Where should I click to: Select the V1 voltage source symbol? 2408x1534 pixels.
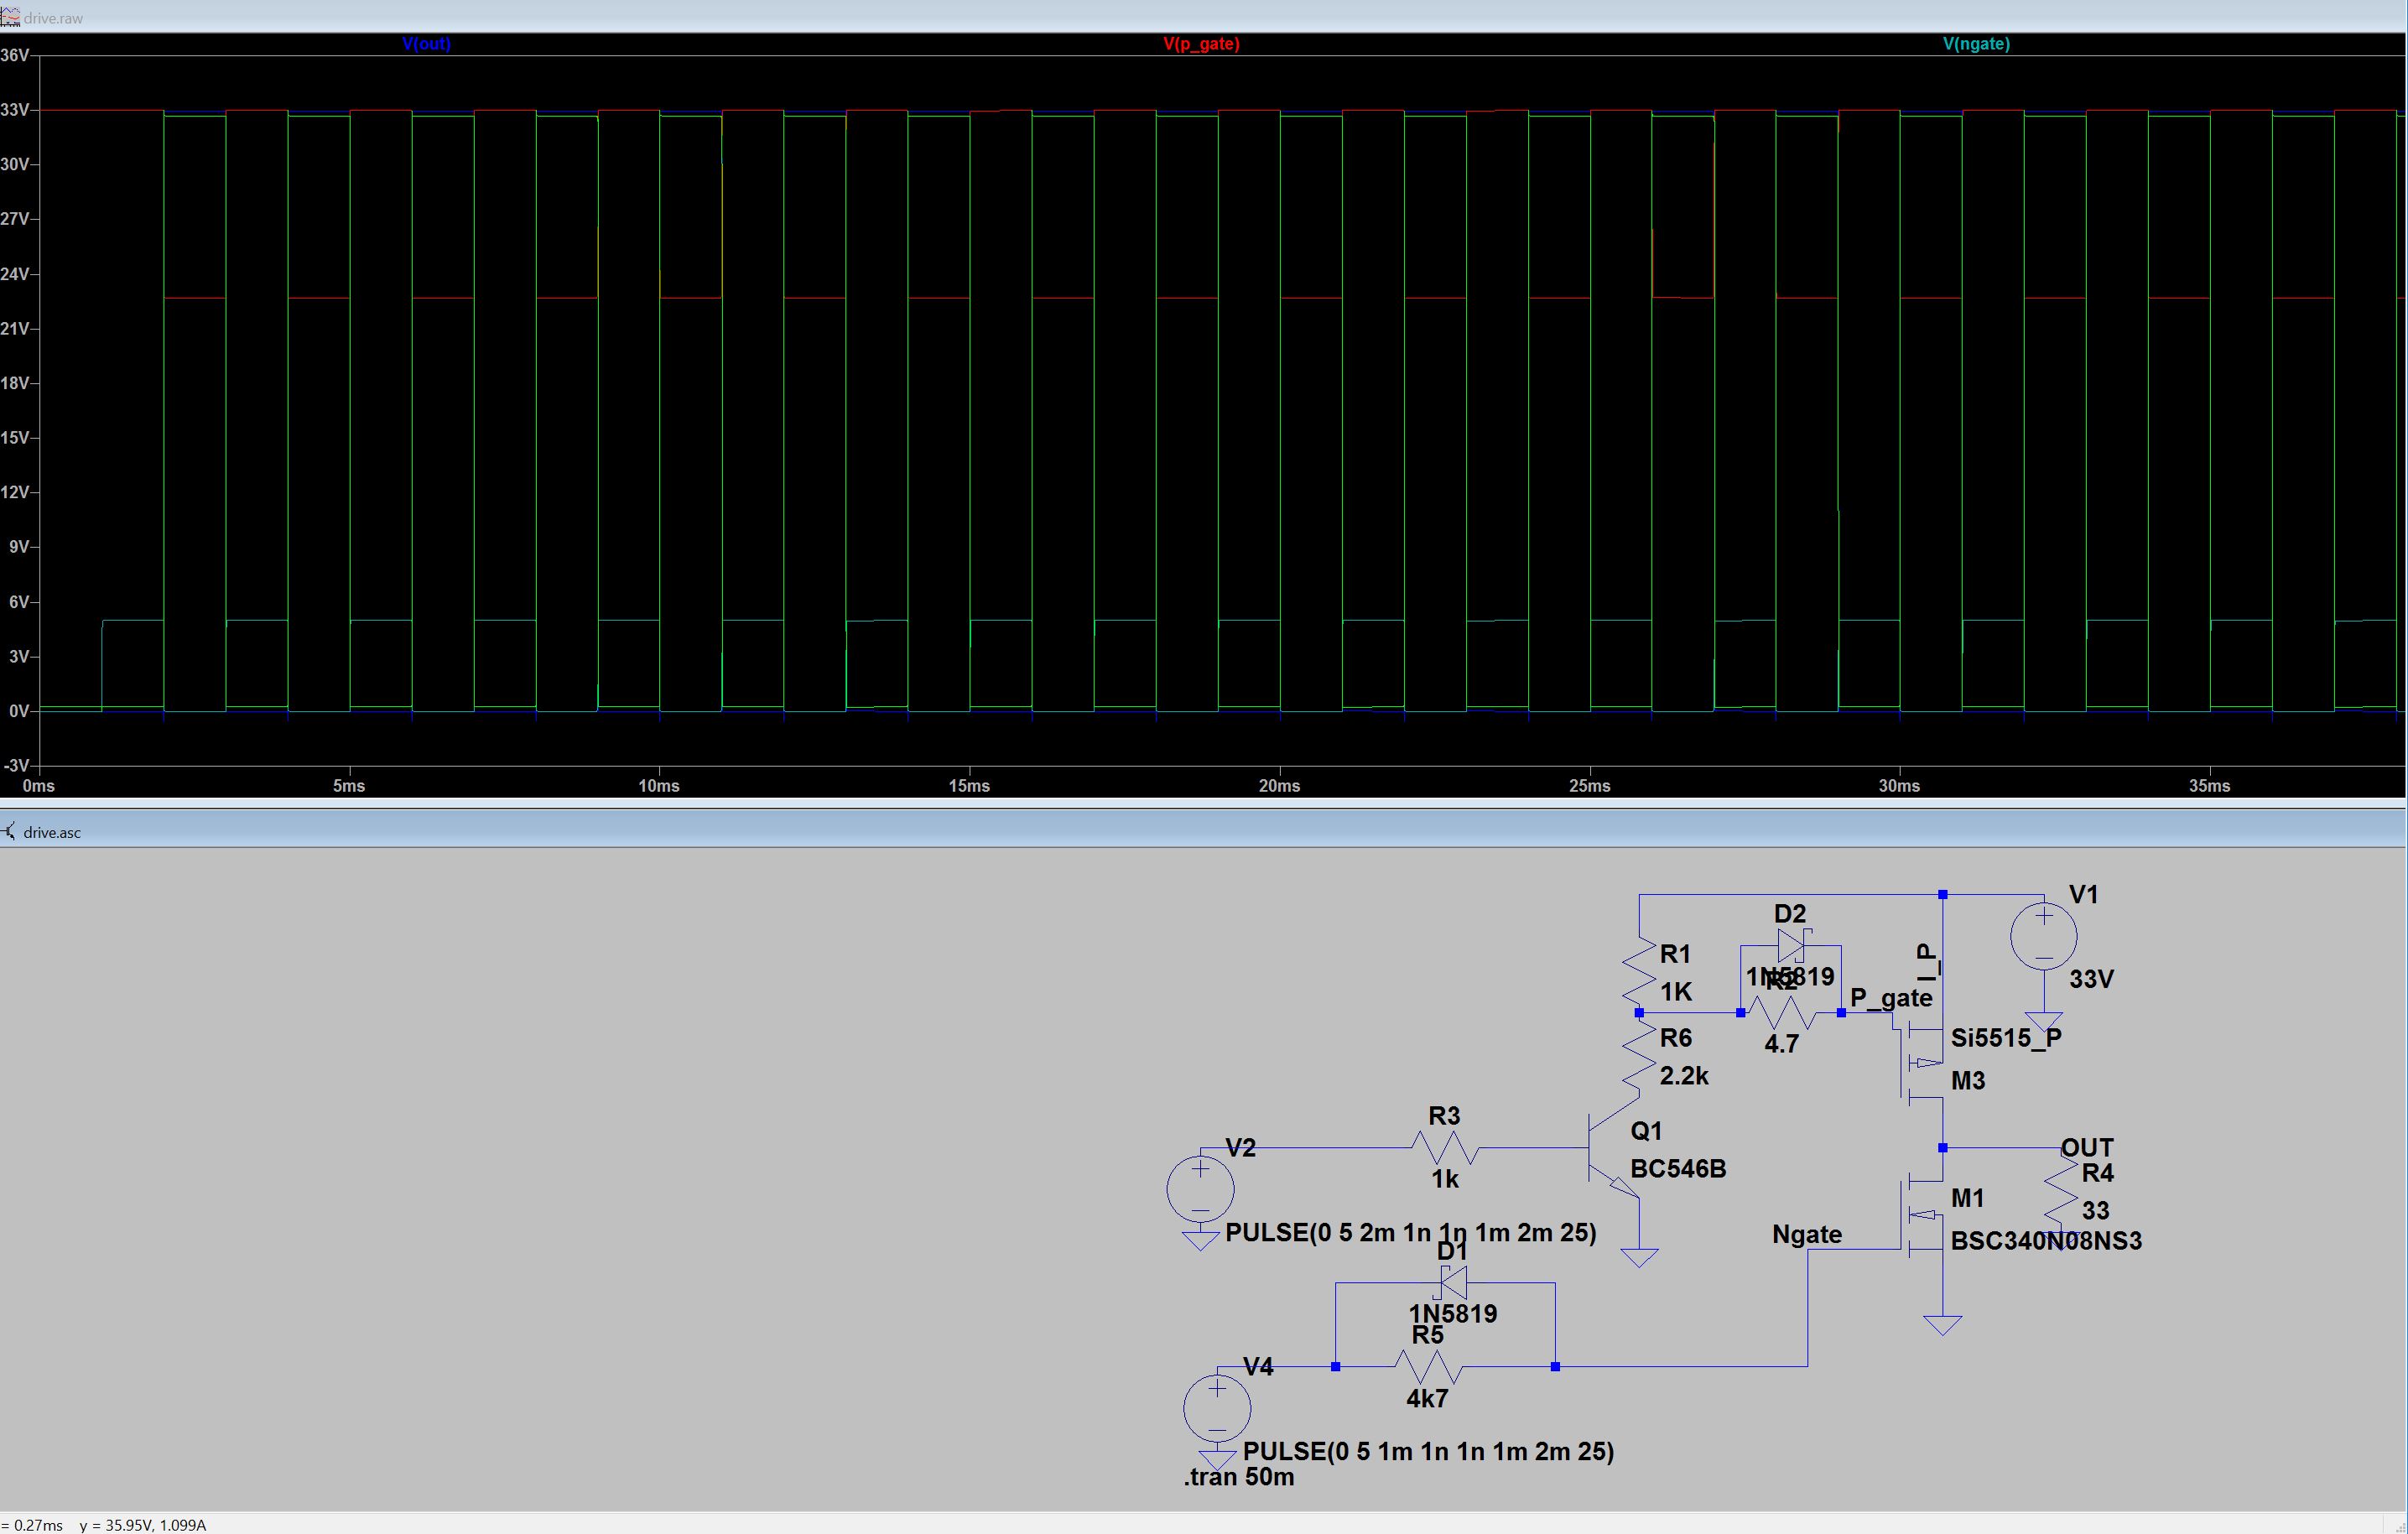click(x=2043, y=937)
